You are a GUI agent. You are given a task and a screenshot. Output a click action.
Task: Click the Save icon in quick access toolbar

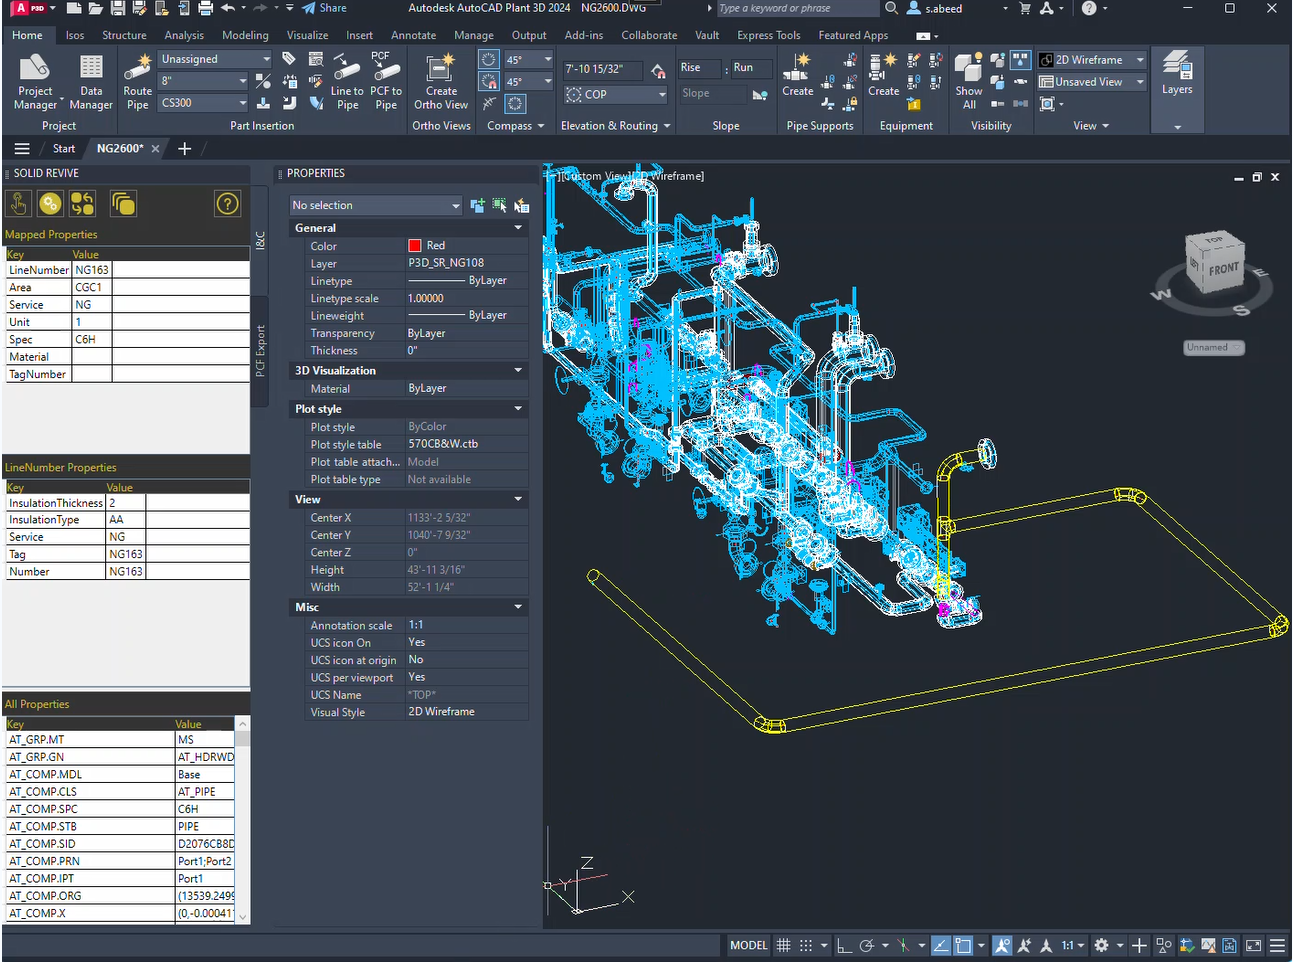(x=118, y=8)
